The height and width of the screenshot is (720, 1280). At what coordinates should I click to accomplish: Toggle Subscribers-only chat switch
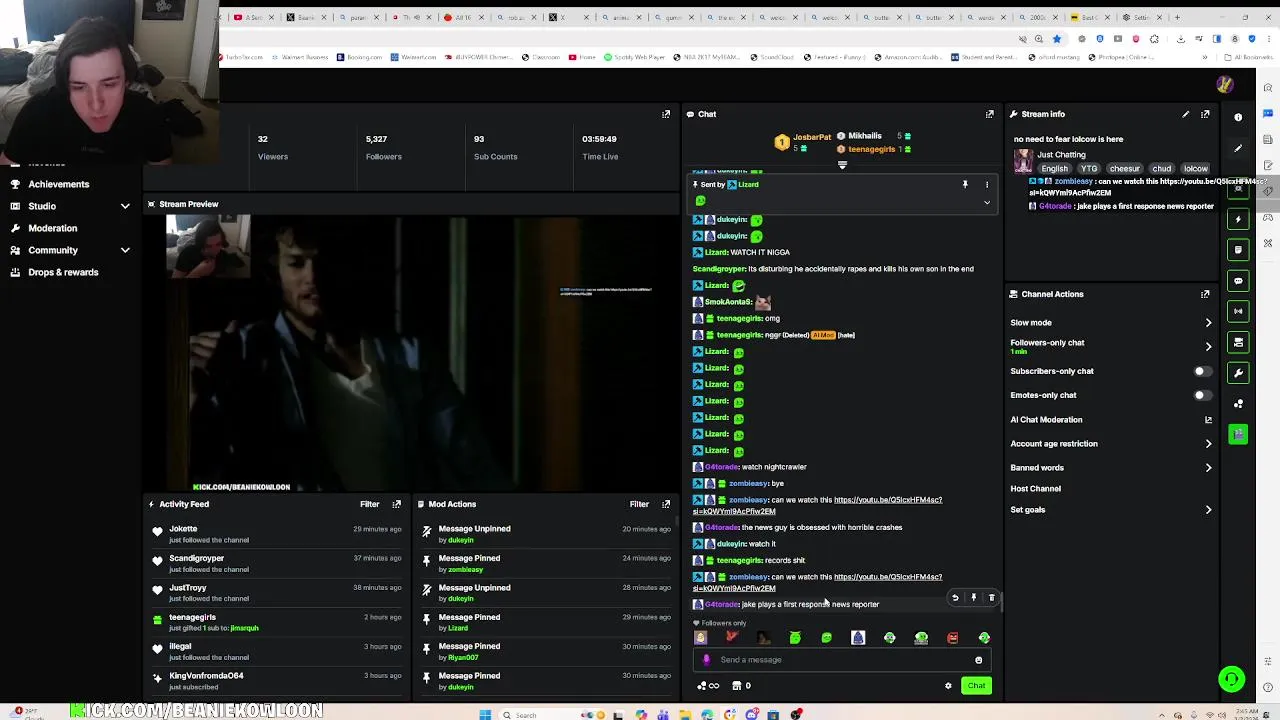[1203, 371]
